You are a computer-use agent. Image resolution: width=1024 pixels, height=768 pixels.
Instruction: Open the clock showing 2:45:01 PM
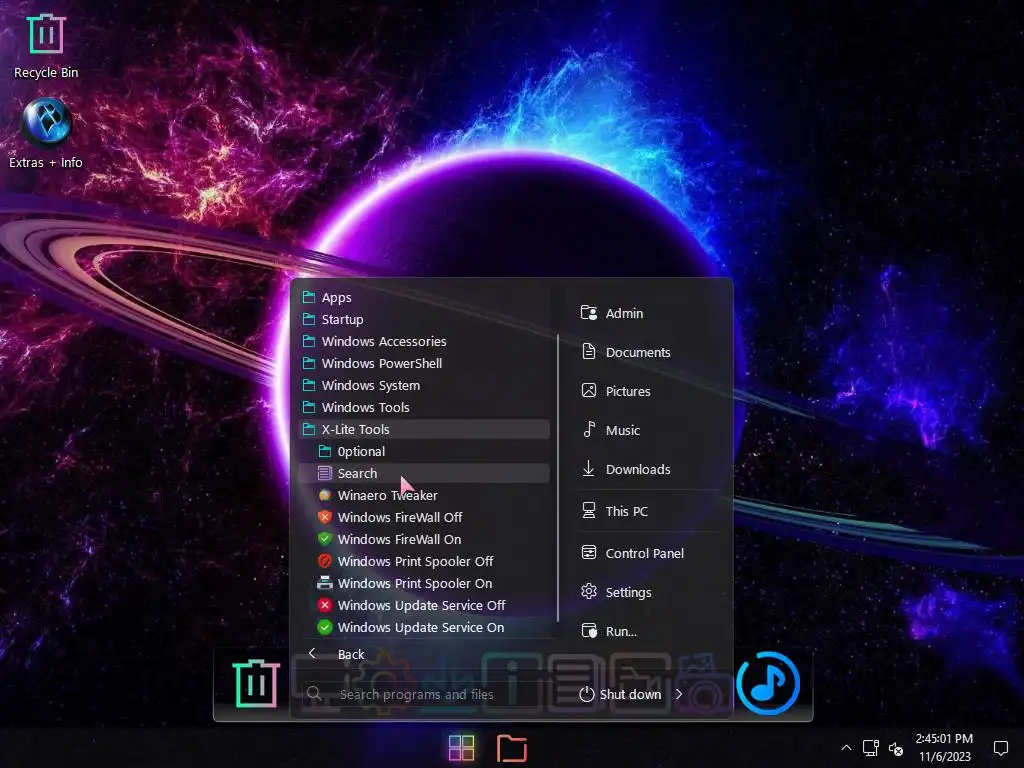coord(944,748)
